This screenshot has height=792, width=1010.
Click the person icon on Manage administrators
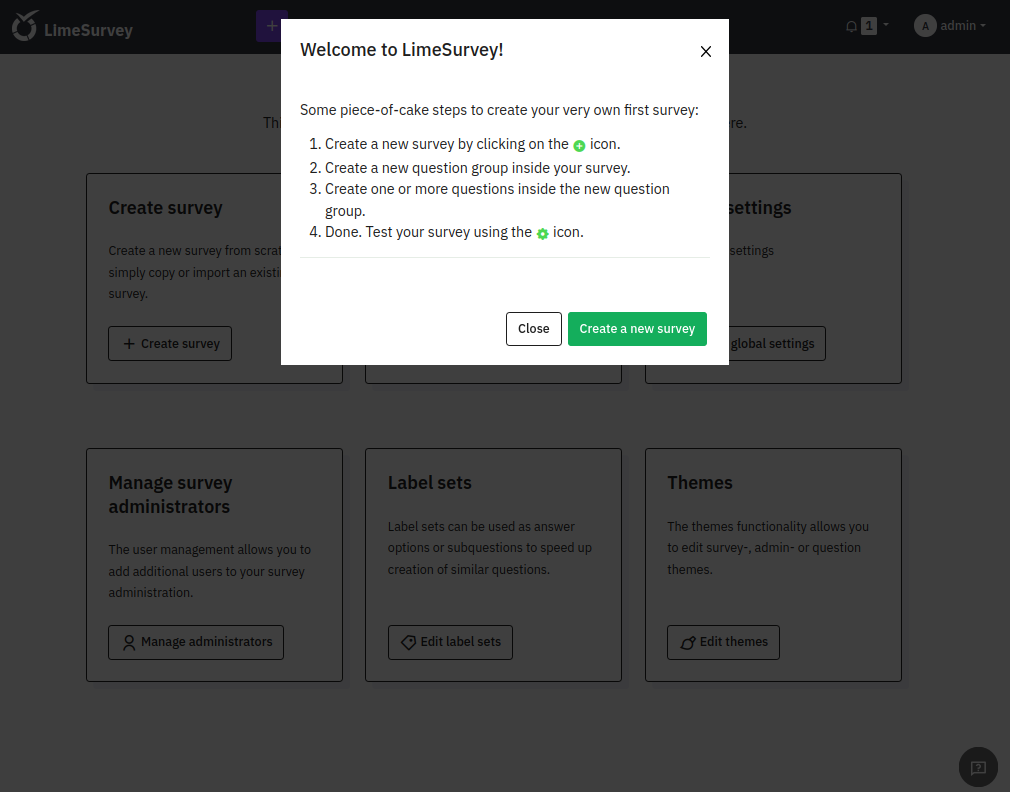(x=129, y=643)
